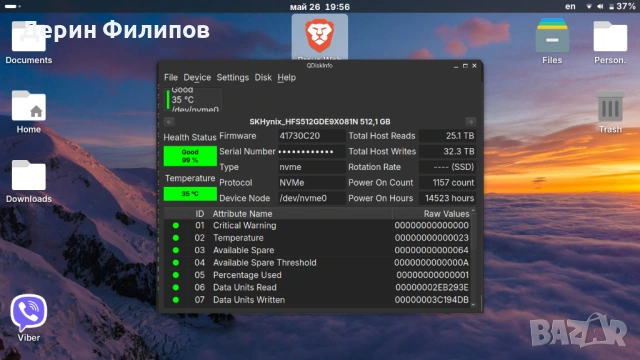Click the masked Serial Number field

[311, 151]
